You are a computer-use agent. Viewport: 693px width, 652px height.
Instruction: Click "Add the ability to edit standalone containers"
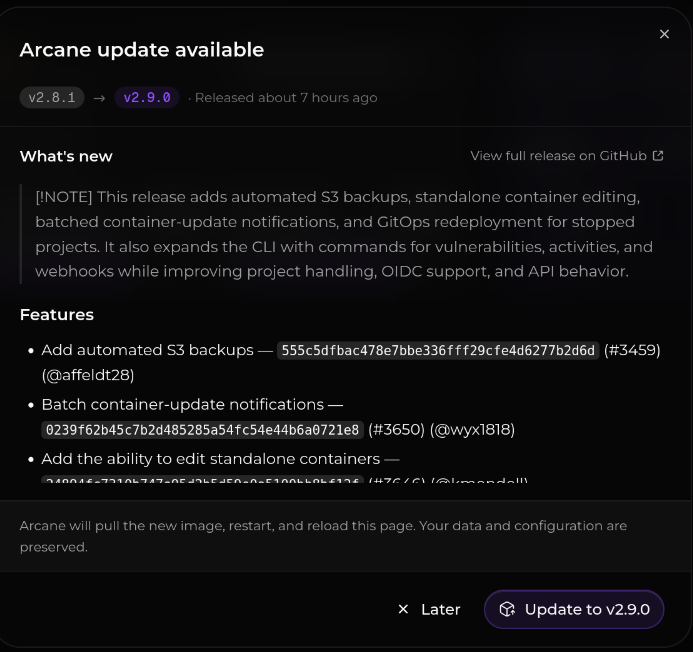point(211,459)
